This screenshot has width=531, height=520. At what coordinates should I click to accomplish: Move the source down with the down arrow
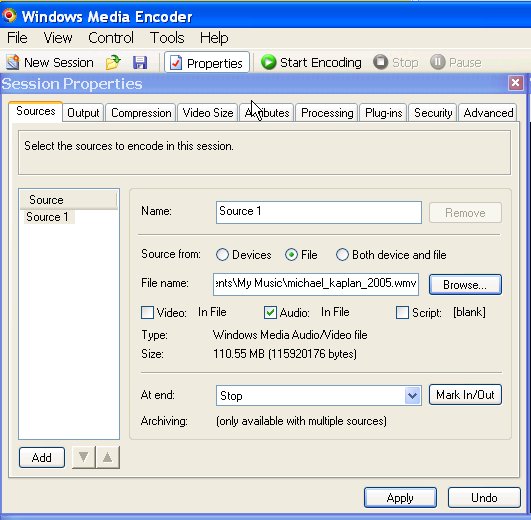click(x=84, y=457)
